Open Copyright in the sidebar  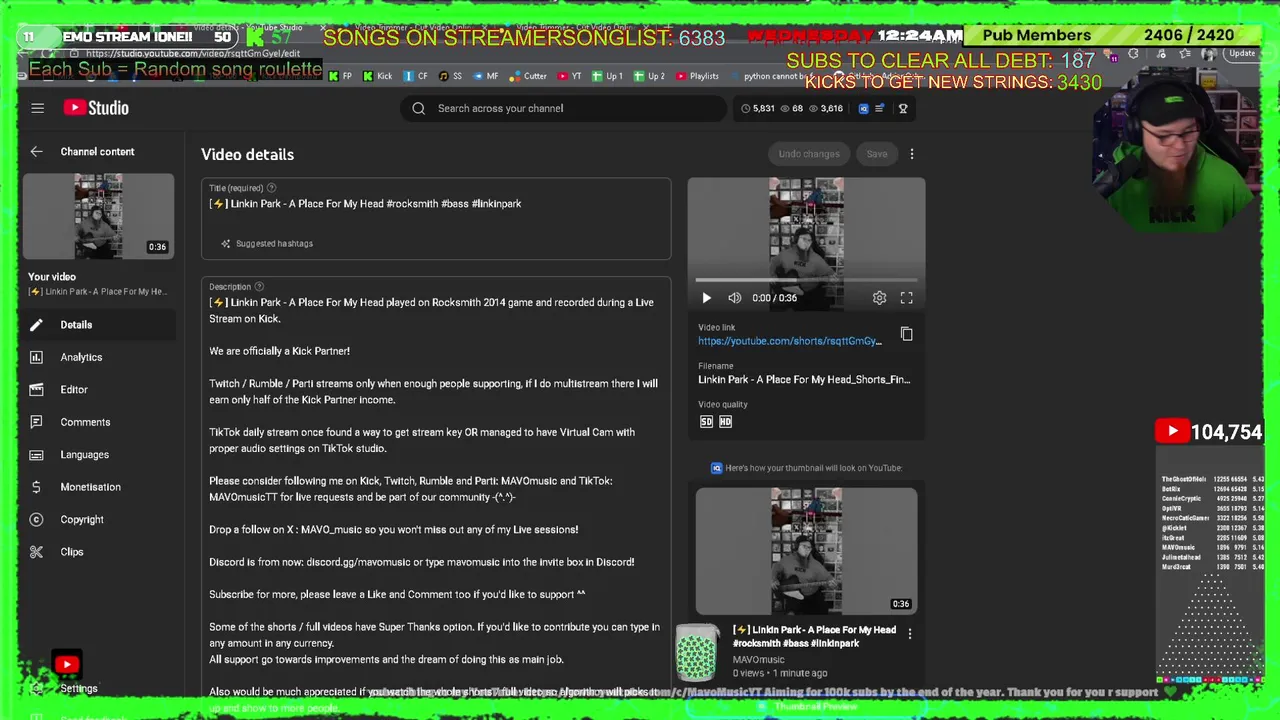[98, 520]
